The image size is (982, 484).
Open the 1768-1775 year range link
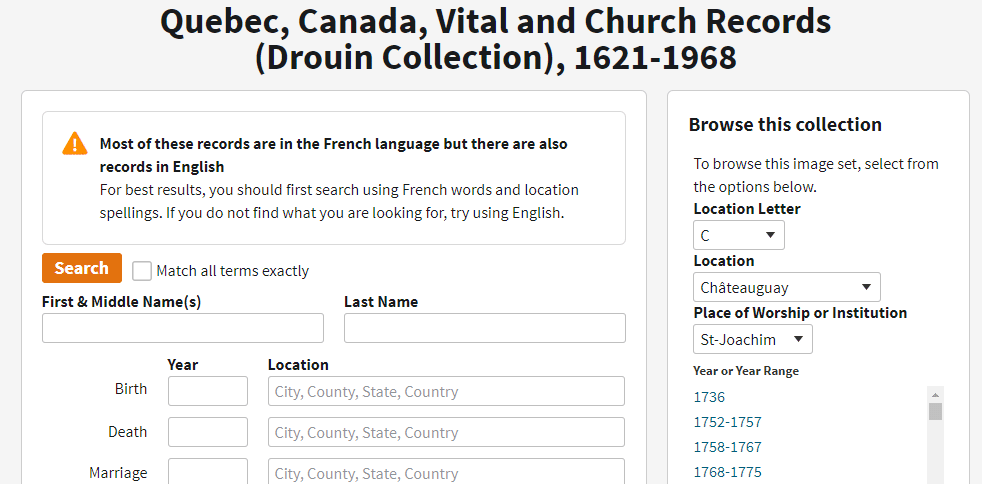pyautogui.click(x=728, y=472)
